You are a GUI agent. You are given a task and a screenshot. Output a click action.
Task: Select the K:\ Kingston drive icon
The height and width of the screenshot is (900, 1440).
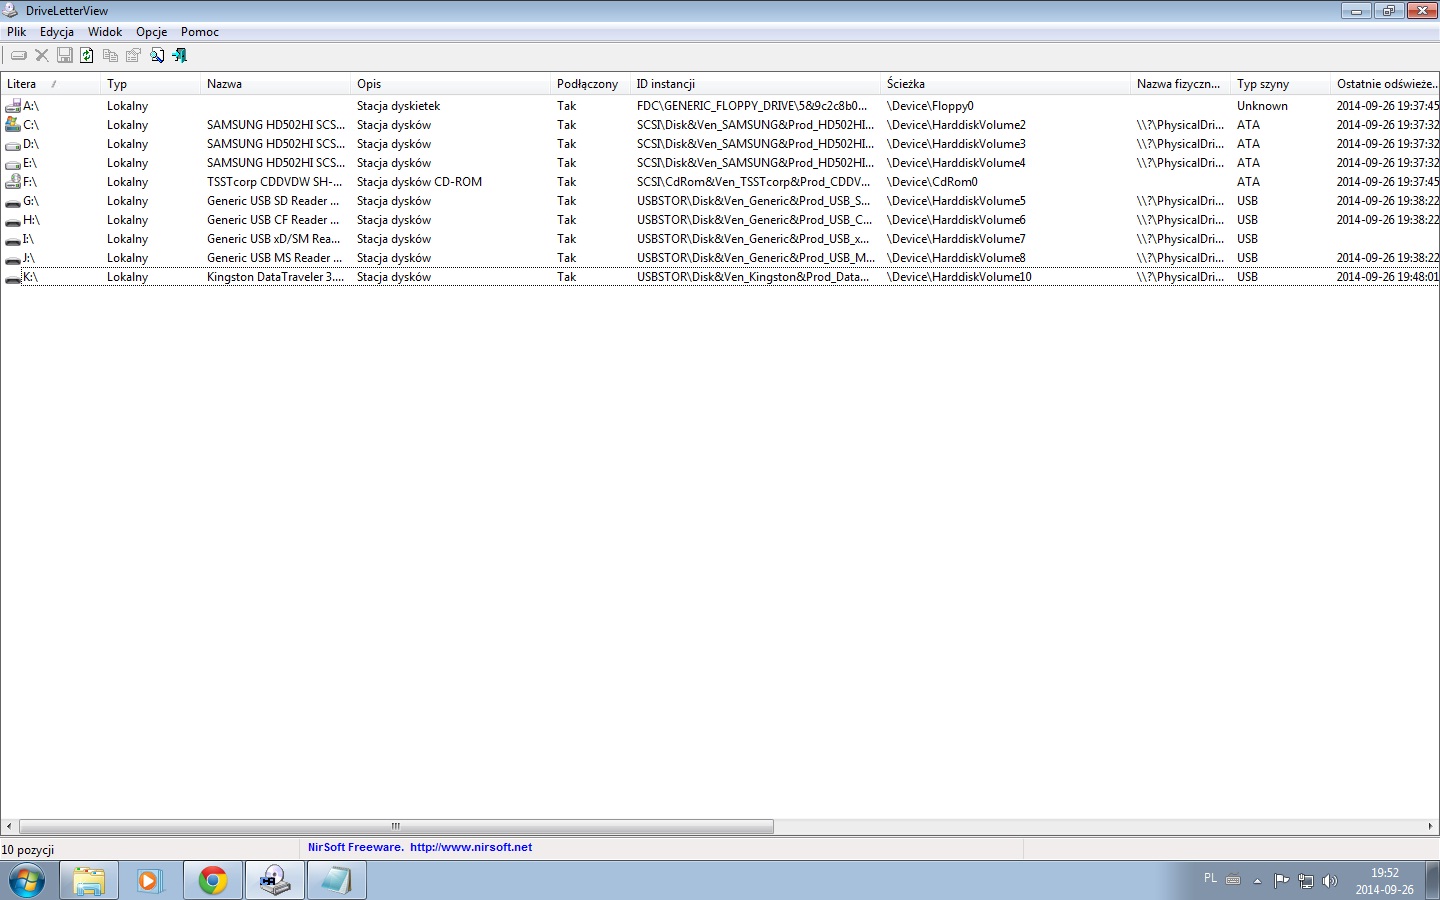[13, 277]
